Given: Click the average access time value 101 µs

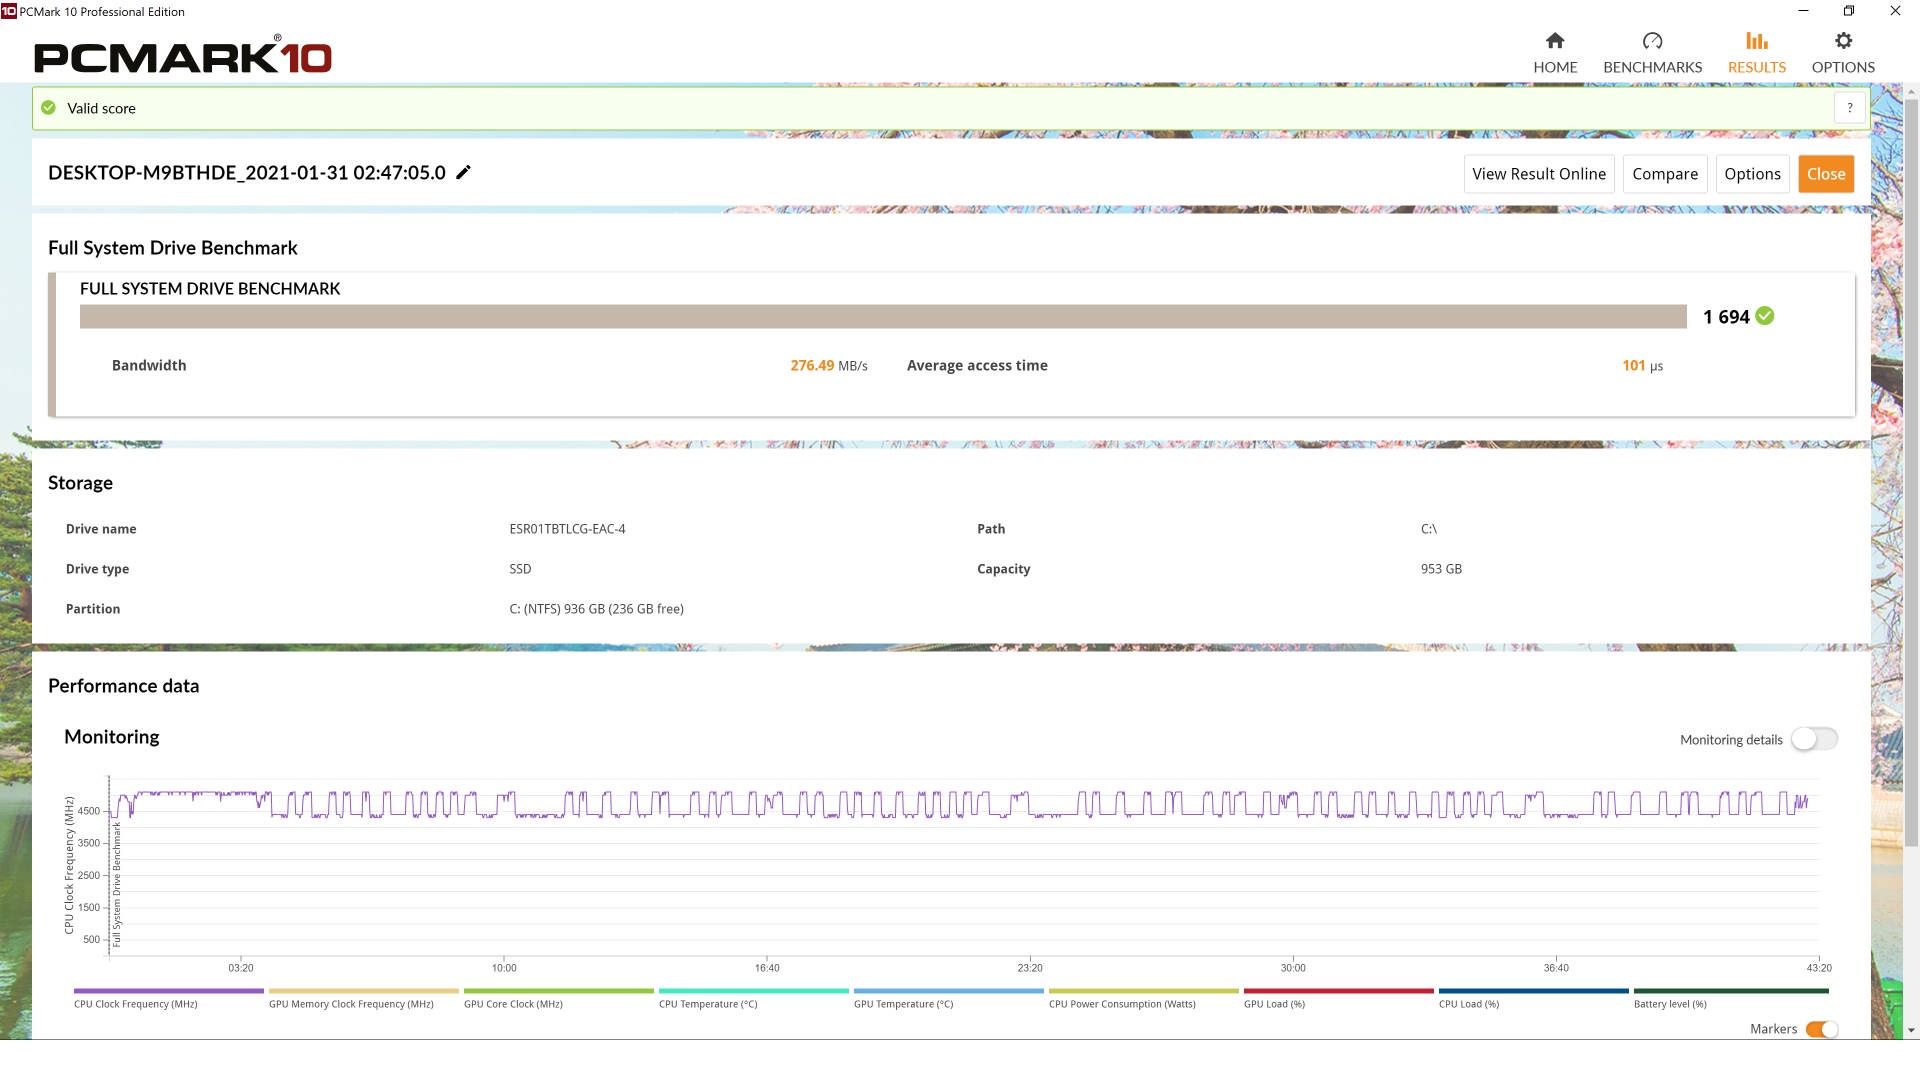Looking at the screenshot, I should point(1642,366).
